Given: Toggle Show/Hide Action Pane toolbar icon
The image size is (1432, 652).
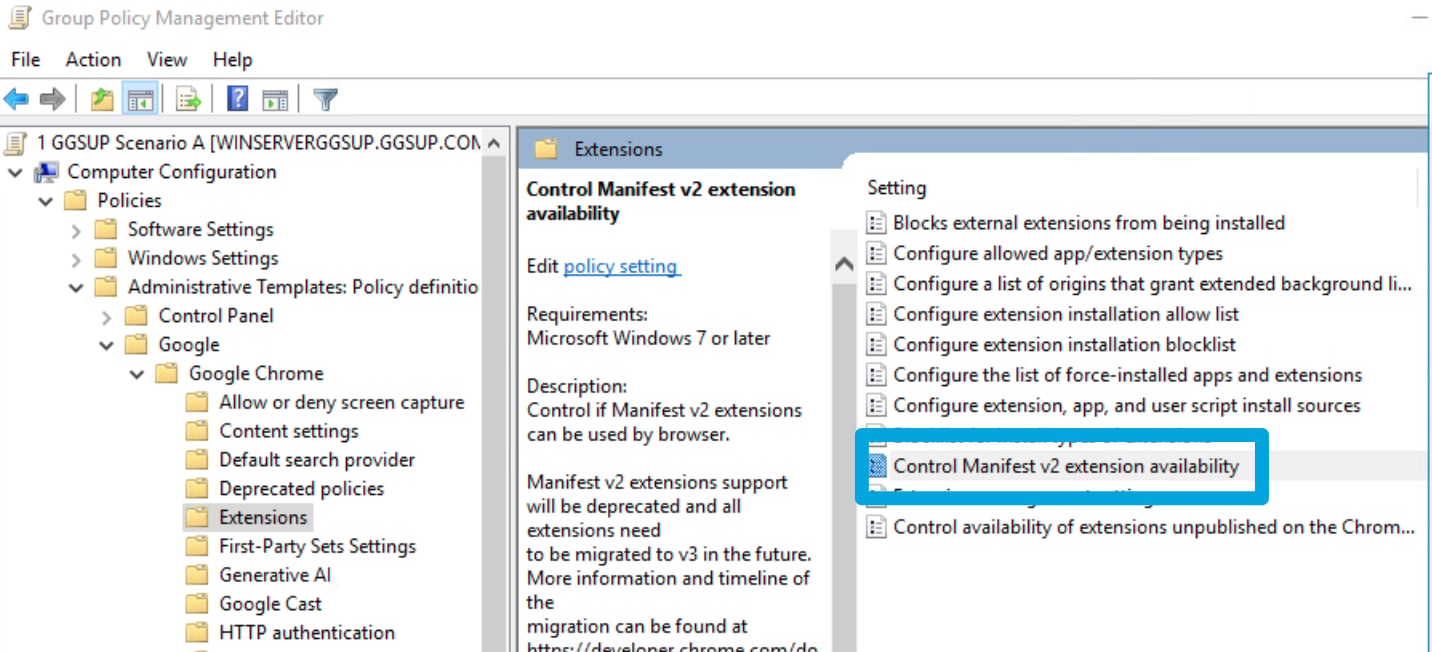Looking at the screenshot, I should click(x=275, y=99).
